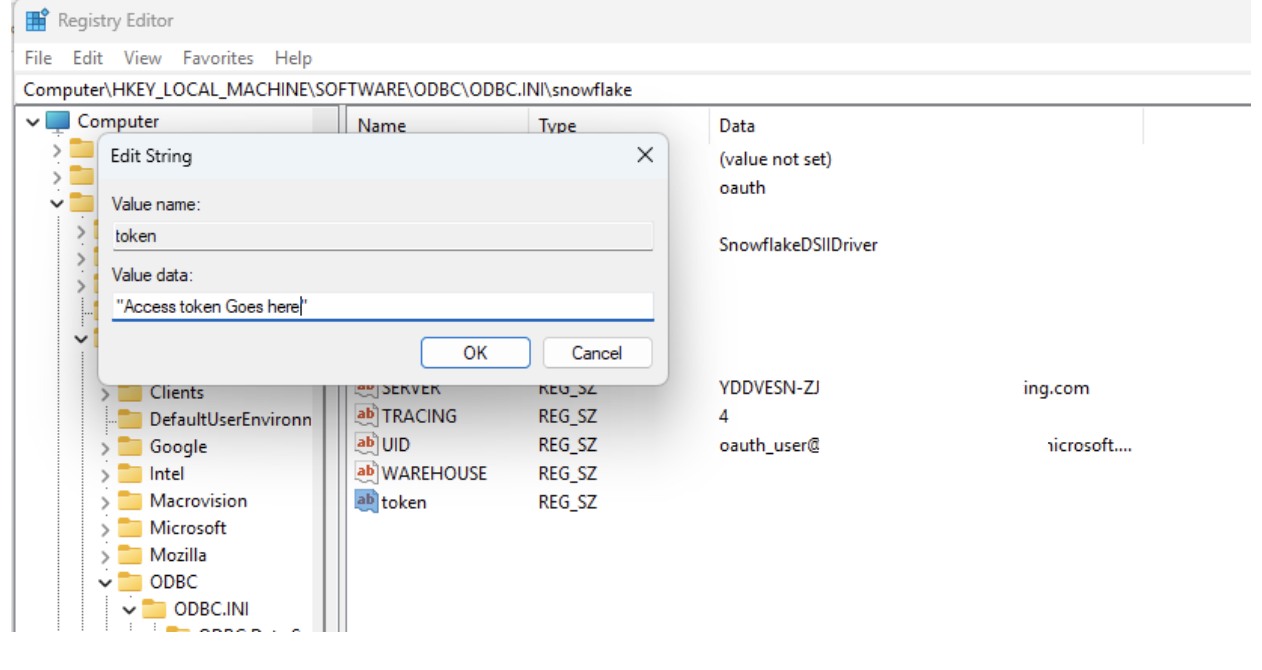The image size is (1262, 670).
Task: Select the Google folder icon
Action: pos(130,446)
